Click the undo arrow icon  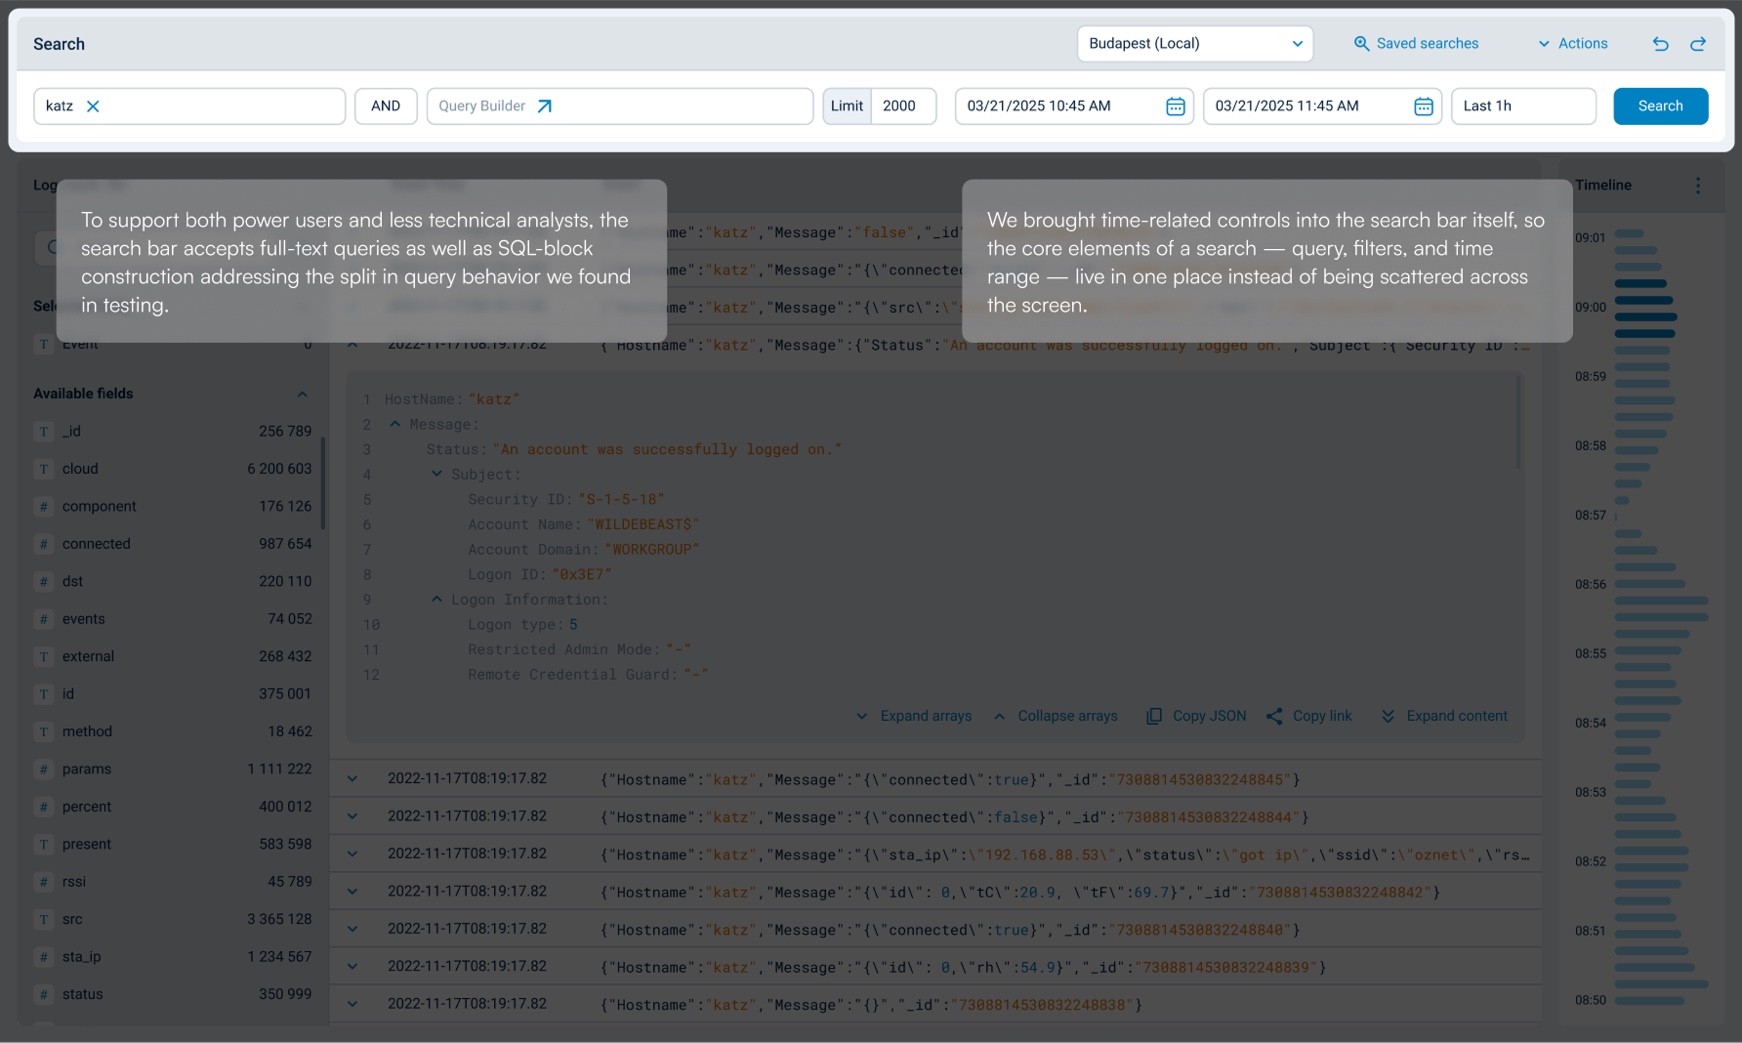tap(1660, 44)
